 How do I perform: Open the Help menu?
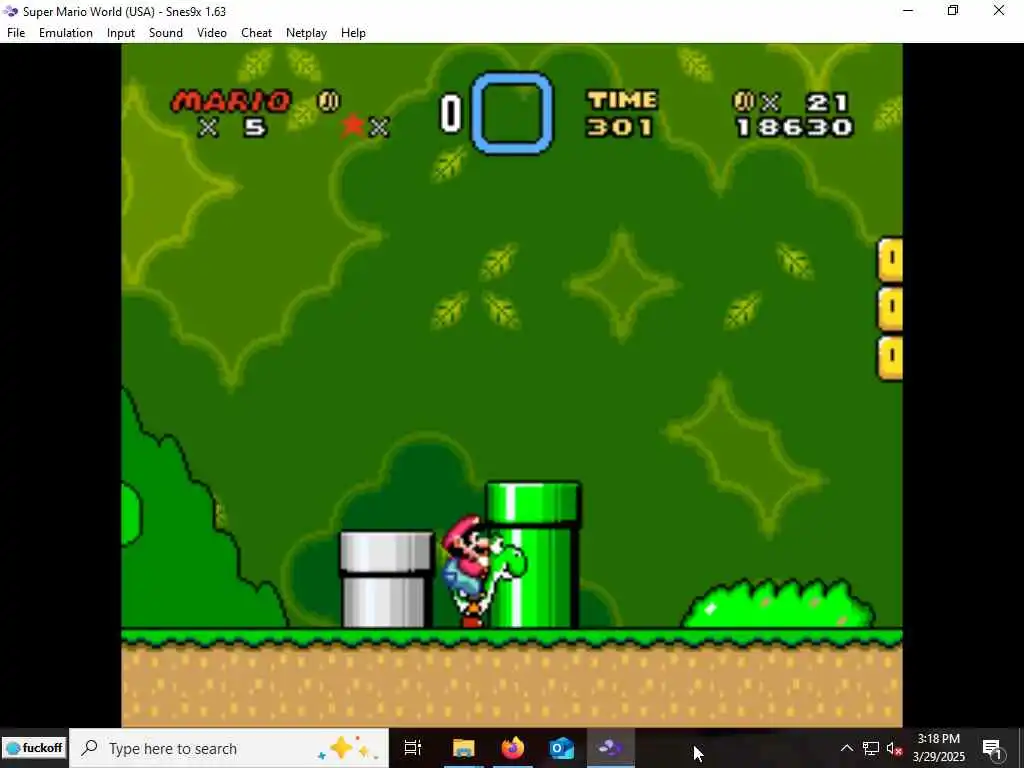353,33
